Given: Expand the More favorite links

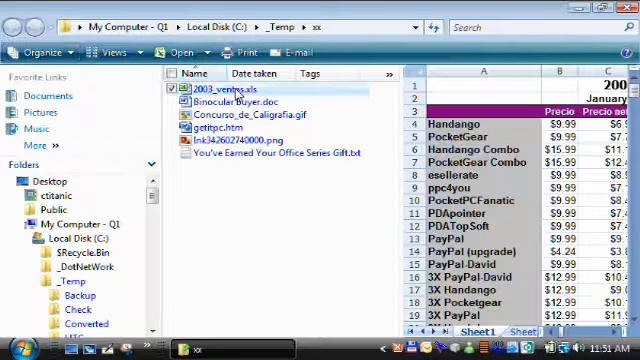Looking at the screenshot, I should [x=41, y=145].
